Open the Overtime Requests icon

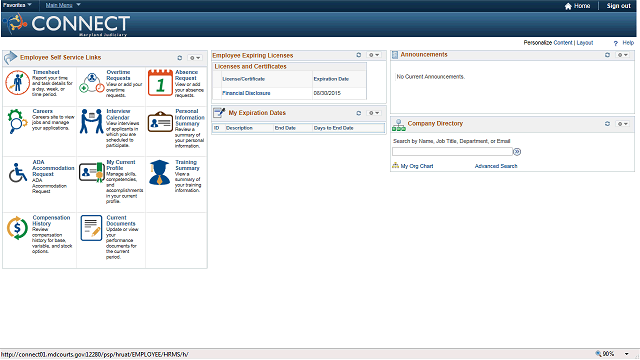tap(92, 83)
